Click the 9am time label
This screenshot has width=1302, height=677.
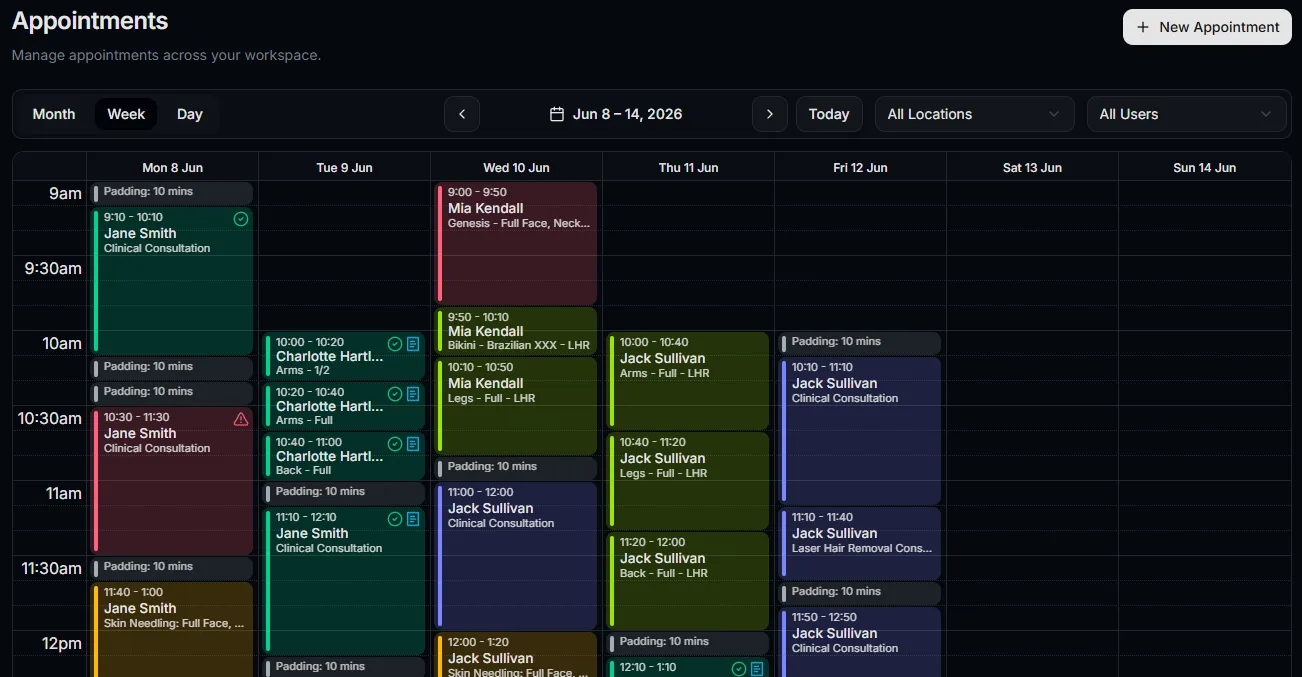65,193
